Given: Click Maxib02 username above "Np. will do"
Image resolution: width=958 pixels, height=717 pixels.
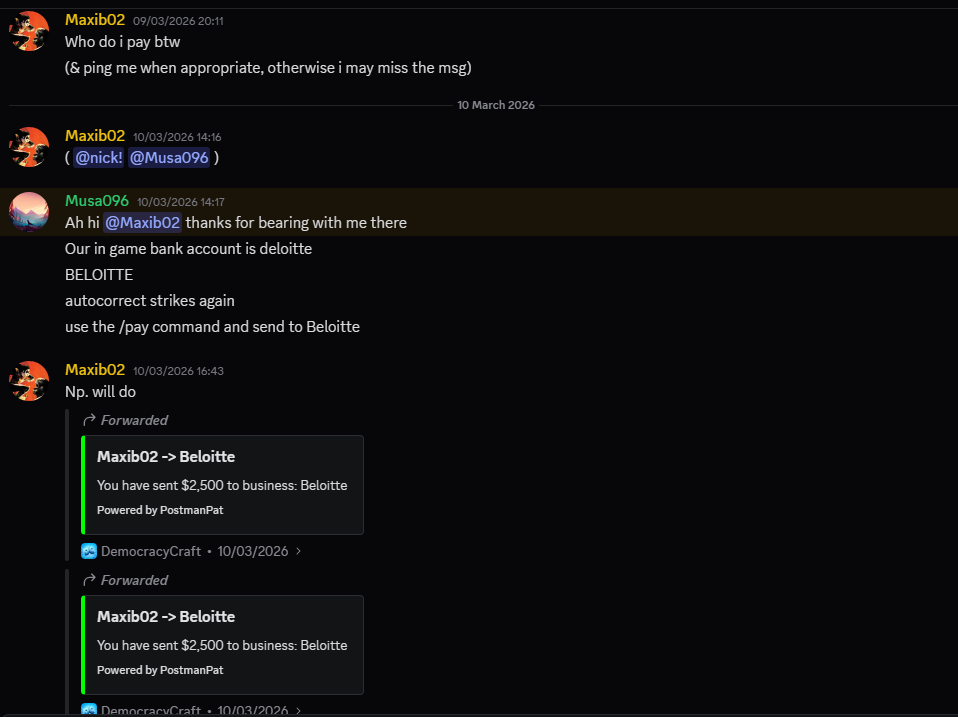Looking at the screenshot, I should [x=95, y=370].
